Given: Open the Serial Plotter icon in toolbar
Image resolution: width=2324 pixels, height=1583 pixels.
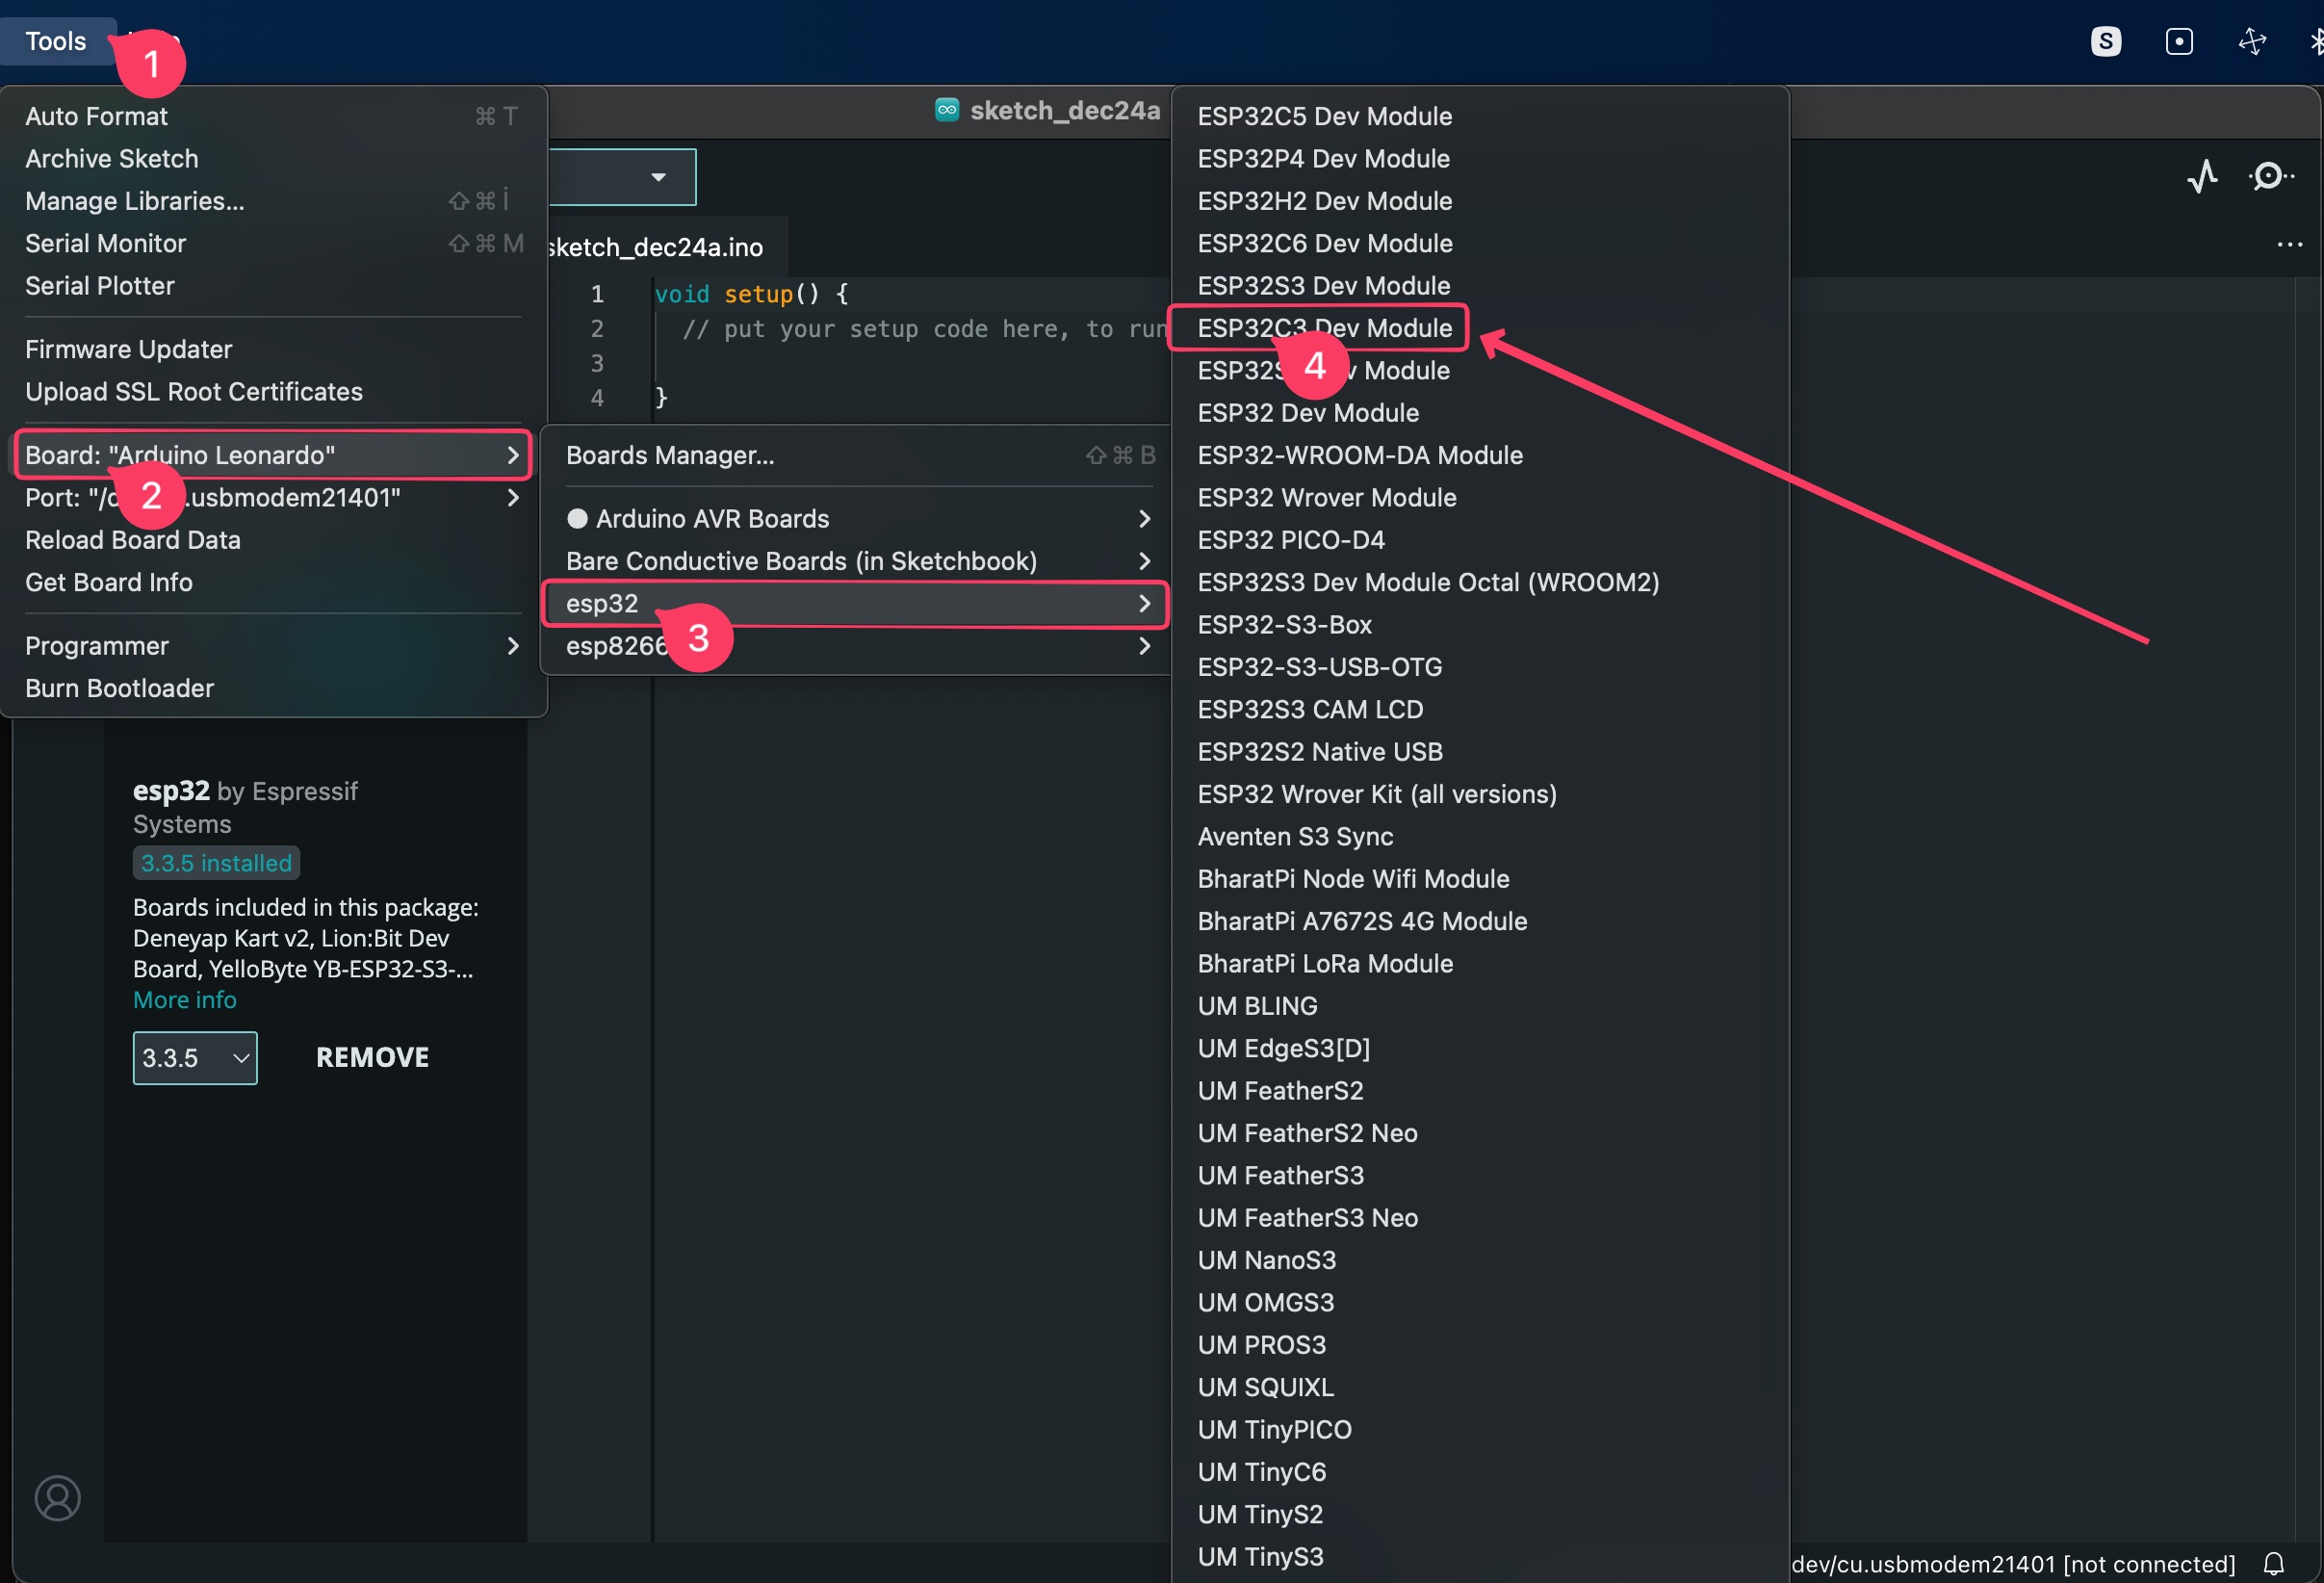Looking at the screenshot, I should pos(2202,177).
